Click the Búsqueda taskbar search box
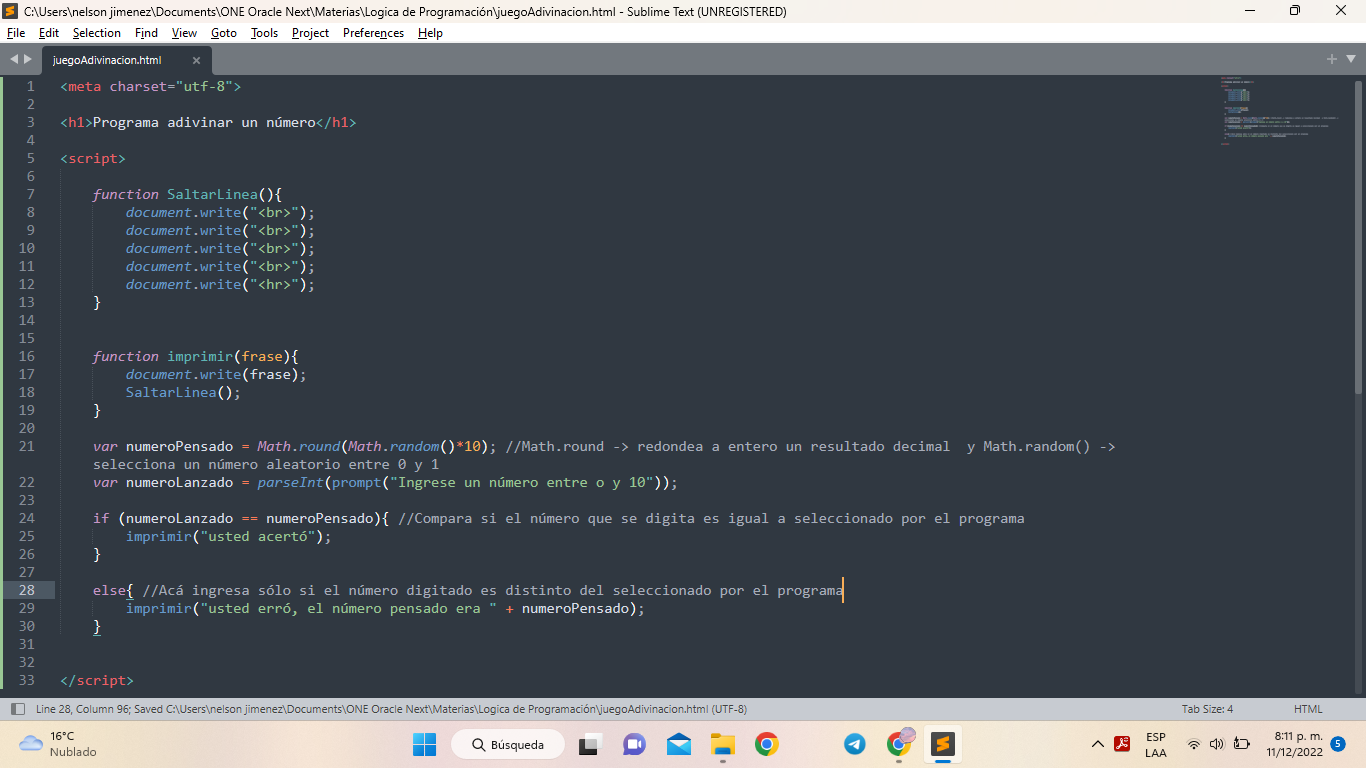This screenshot has width=1366, height=768. 508,744
